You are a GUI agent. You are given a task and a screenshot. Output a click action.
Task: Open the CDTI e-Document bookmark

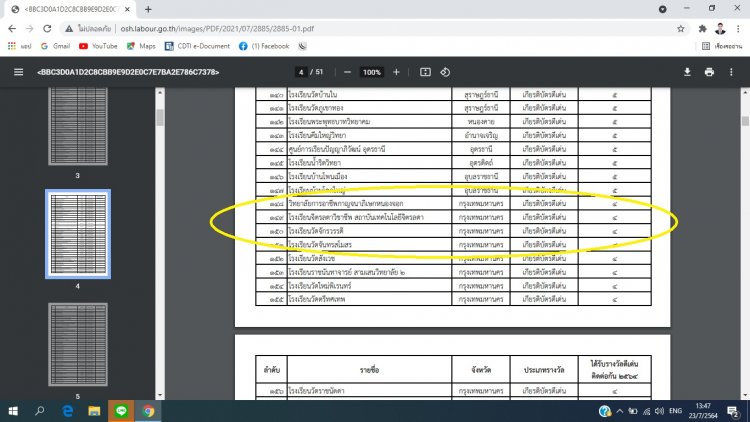coord(197,46)
